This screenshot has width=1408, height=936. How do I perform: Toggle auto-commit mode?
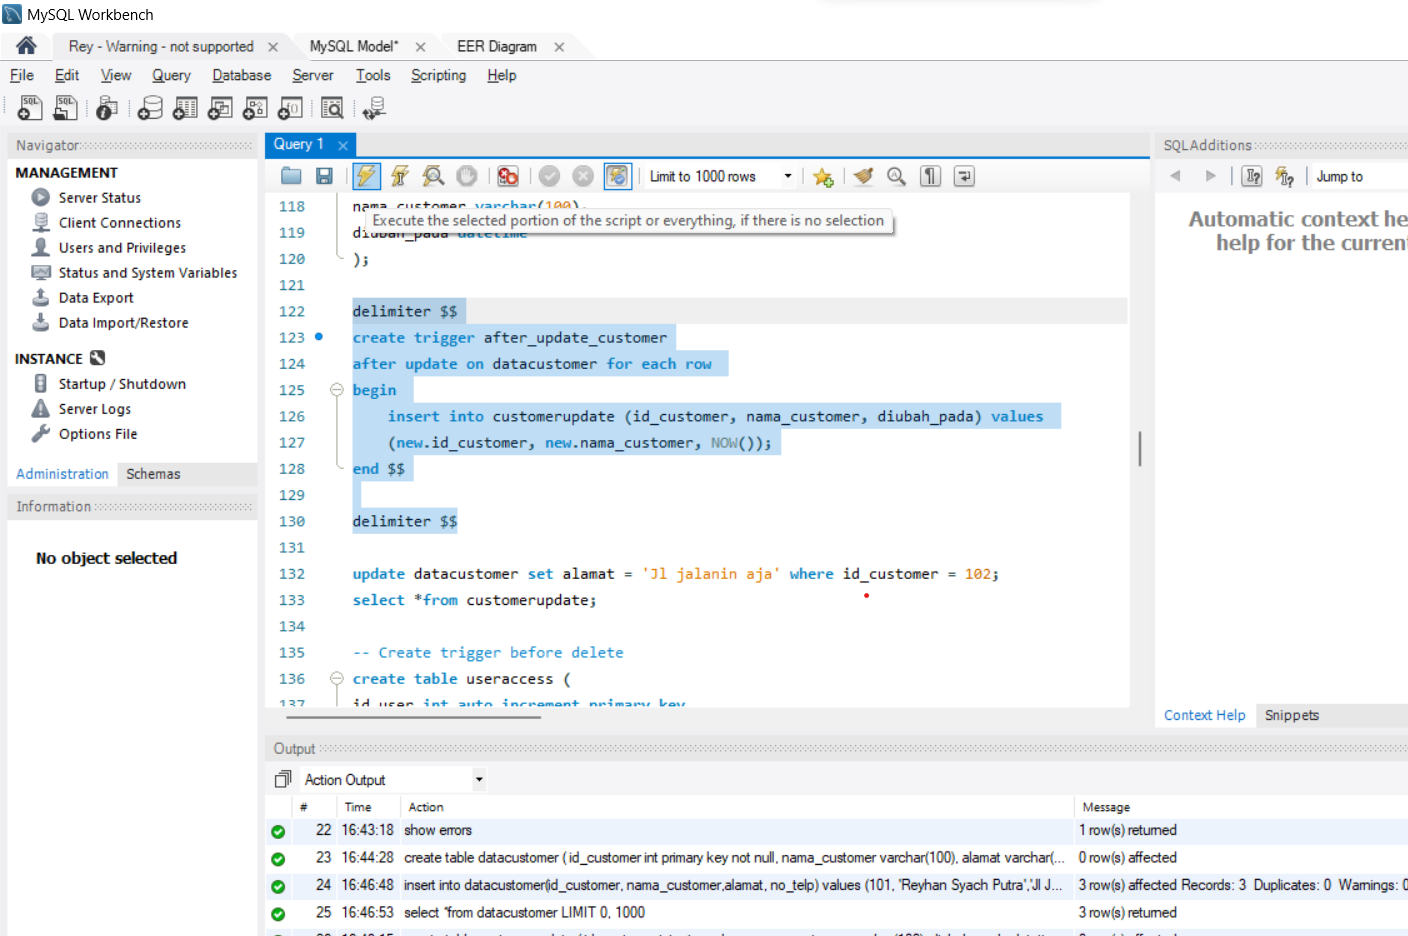[618, 176]
